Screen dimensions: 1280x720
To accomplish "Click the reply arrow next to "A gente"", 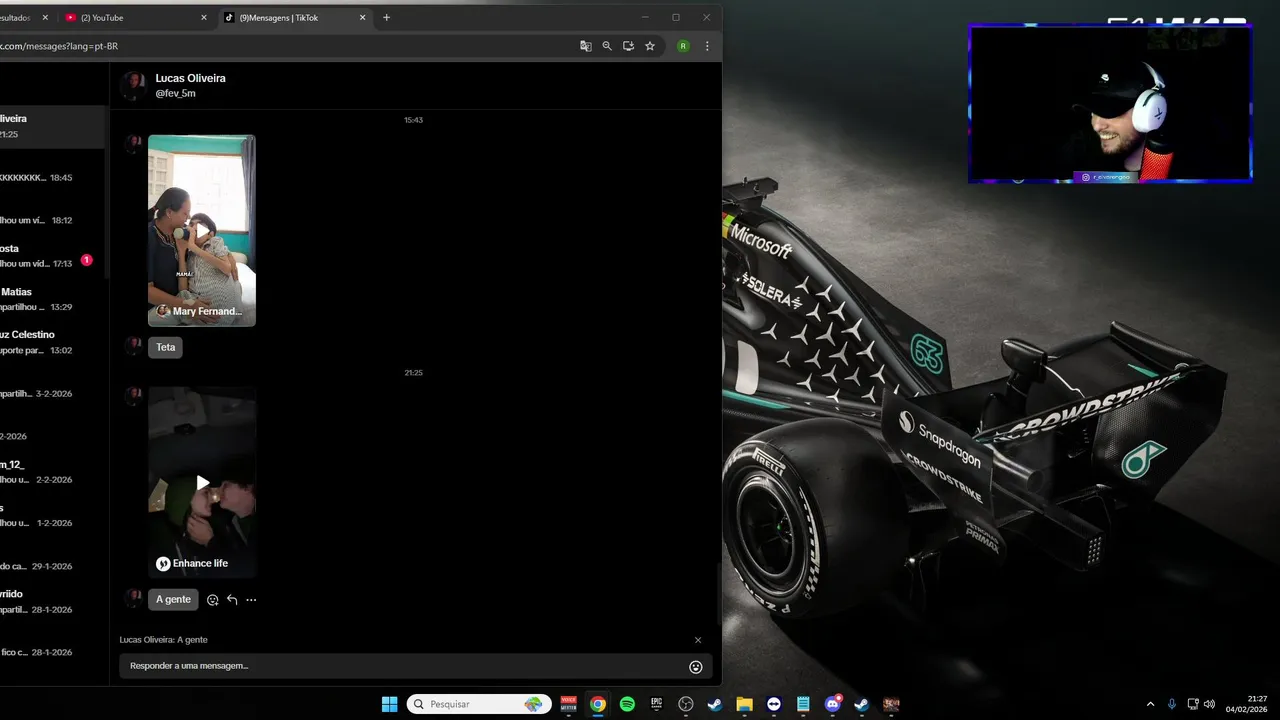I will [x=232, y=600].
